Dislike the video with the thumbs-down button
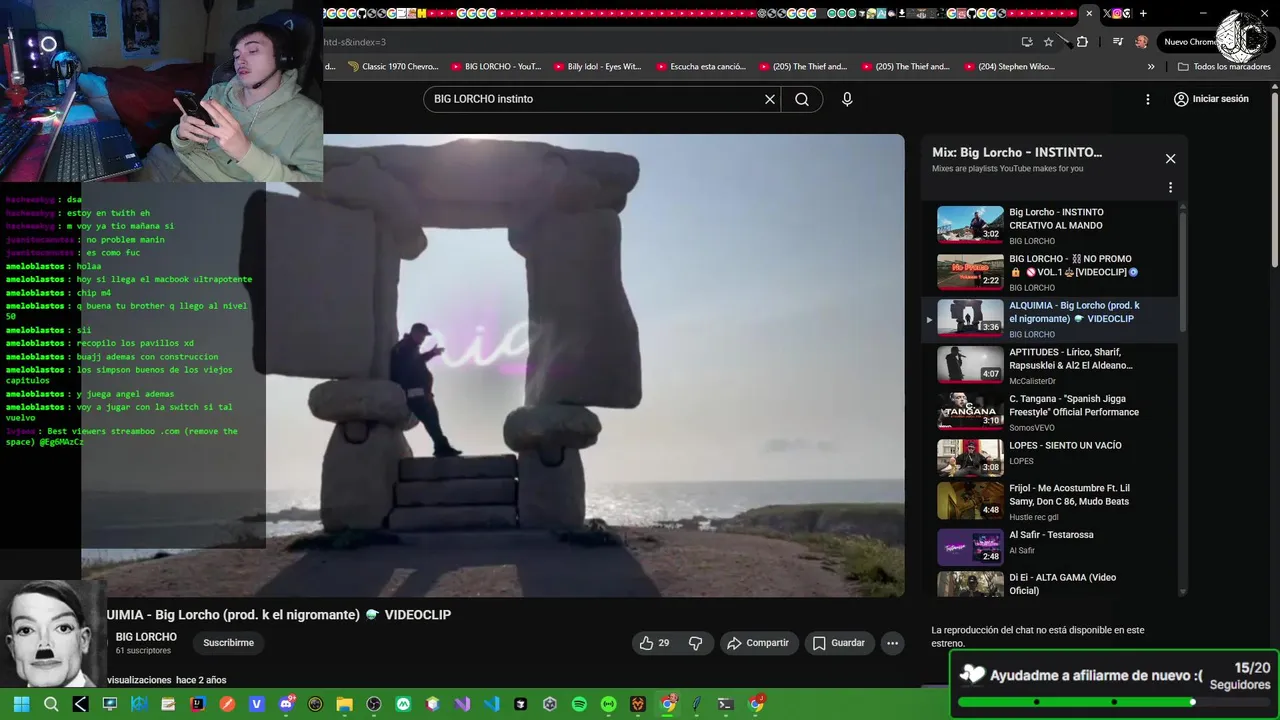 pyautogui.click(x=696, y=643)
